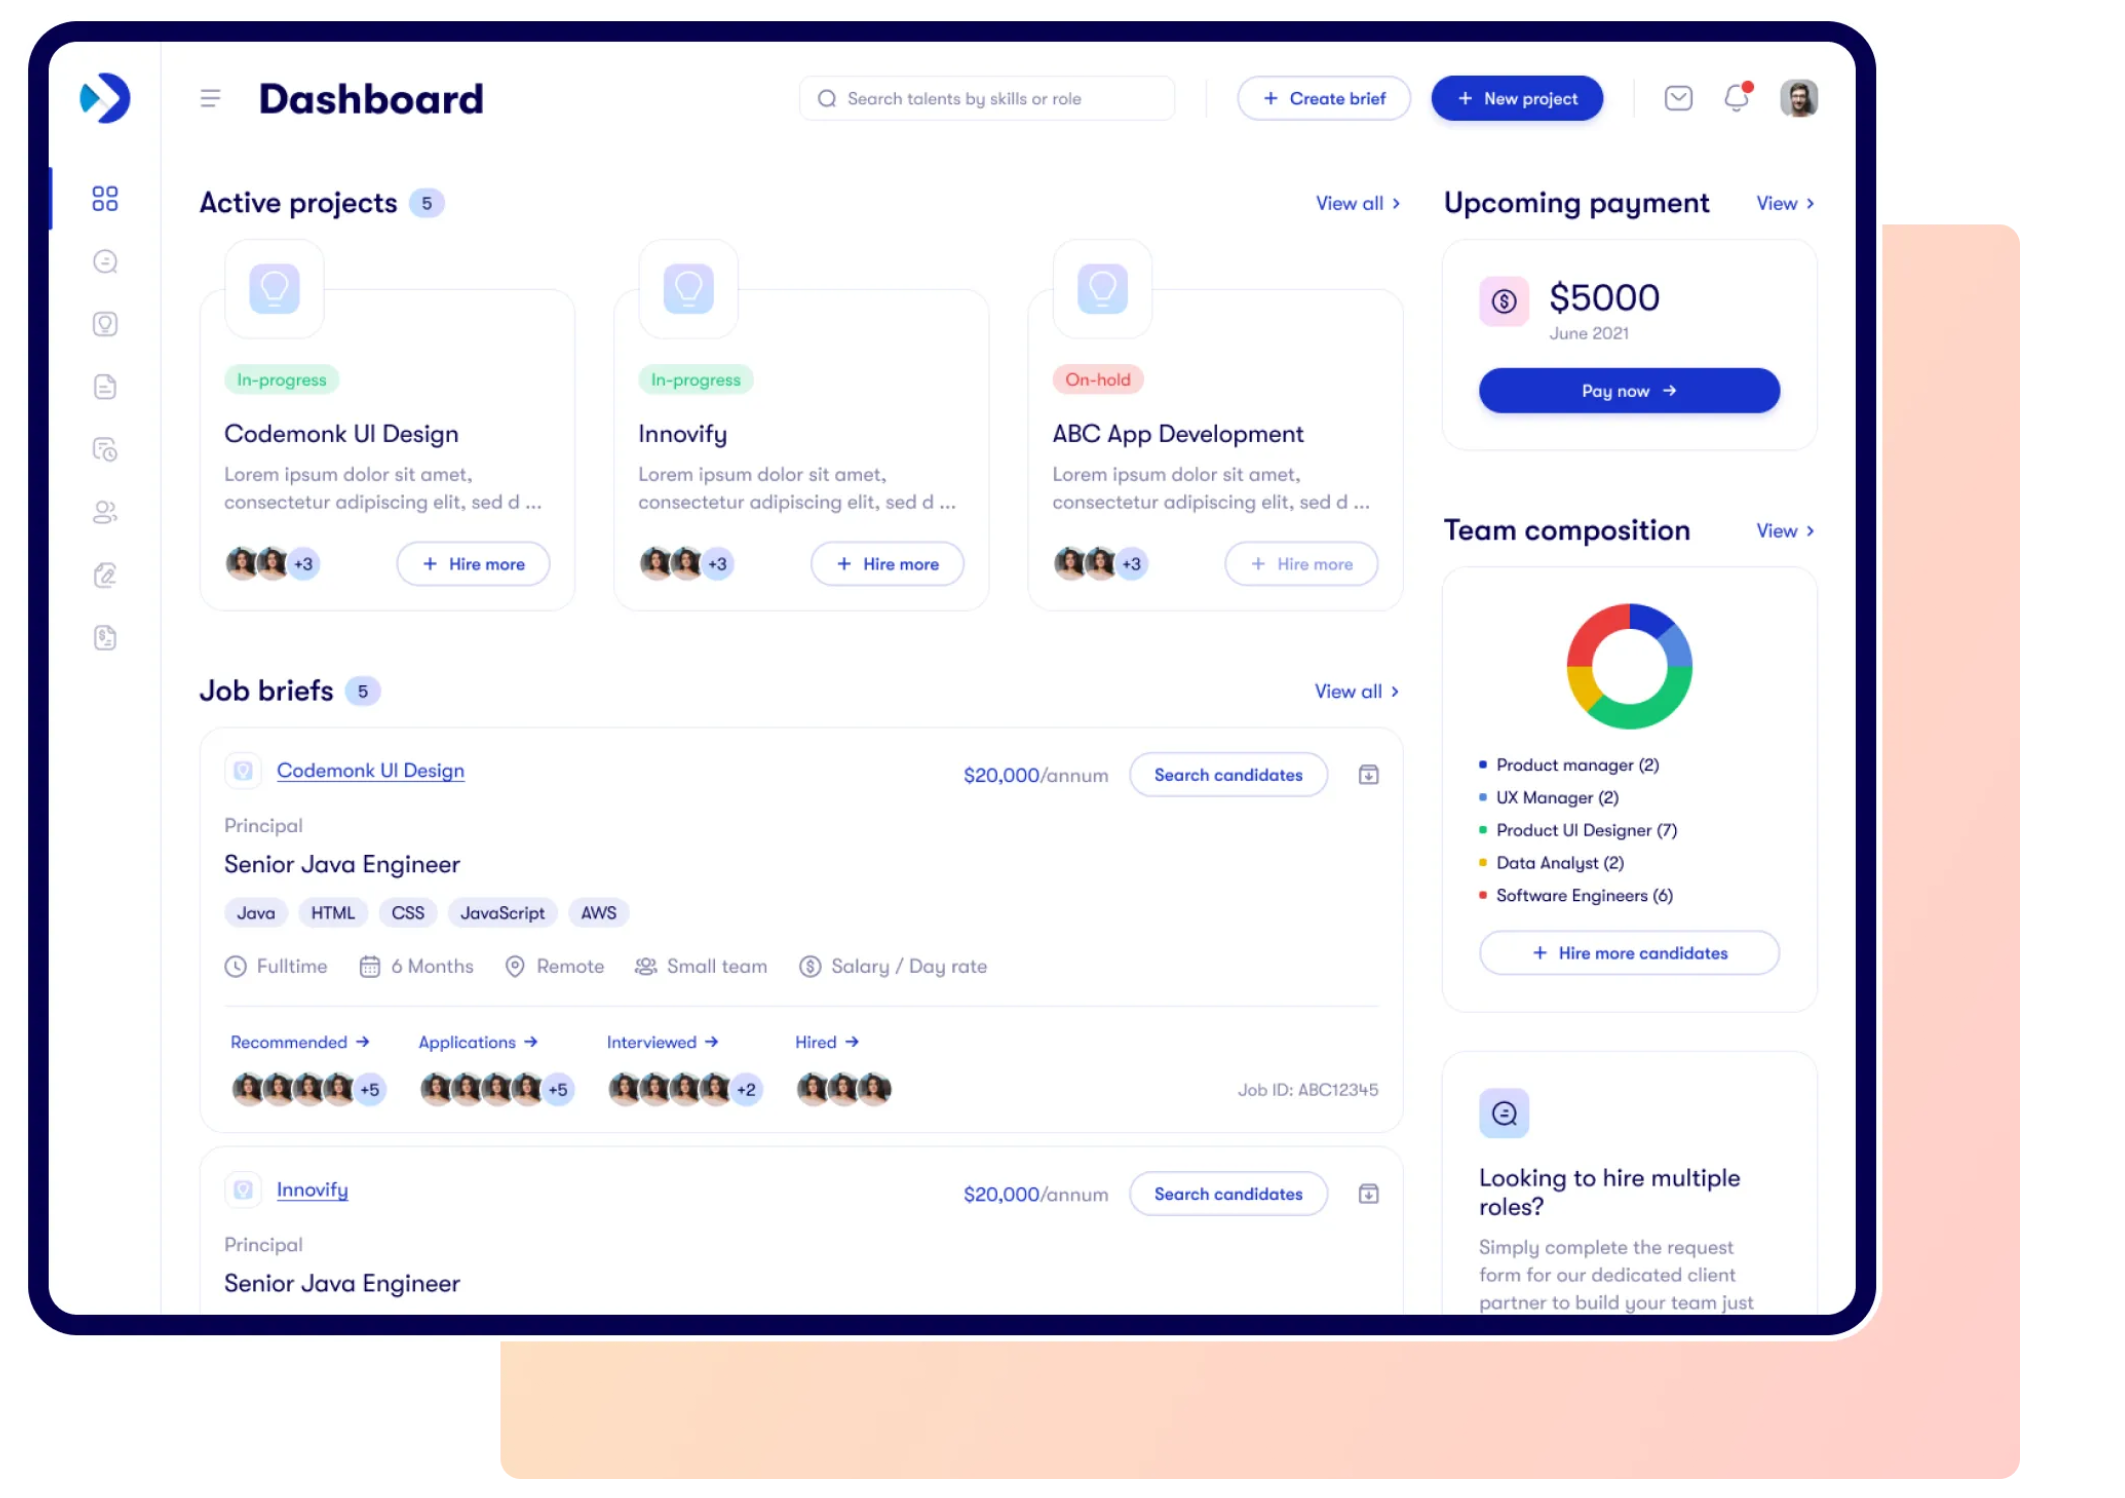Open the user profile avatar
Image resolution: width=2125 pixels, height=1498 pixels.
click(1798, 98)
